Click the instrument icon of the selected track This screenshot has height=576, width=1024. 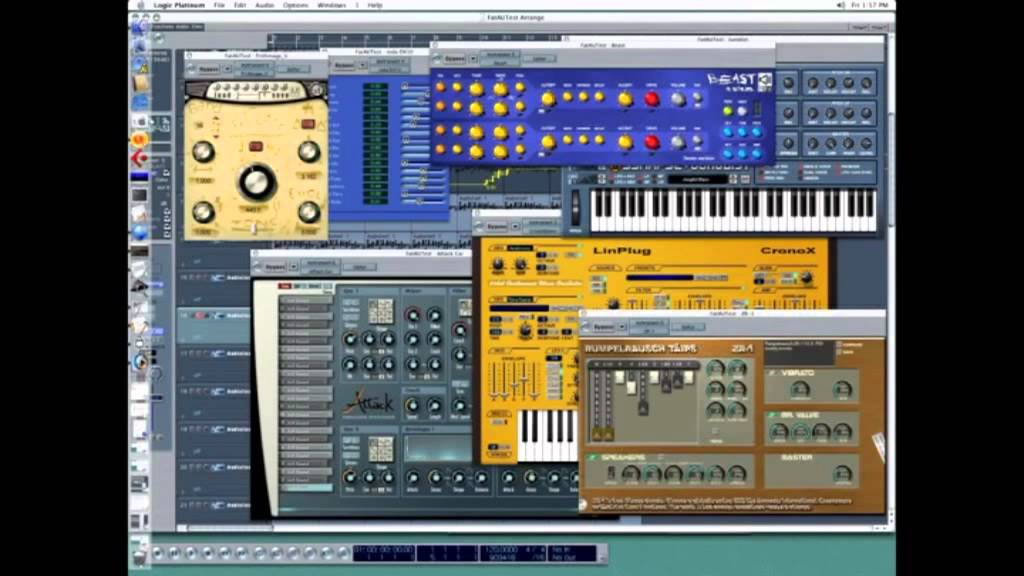[x=218, y=316]
